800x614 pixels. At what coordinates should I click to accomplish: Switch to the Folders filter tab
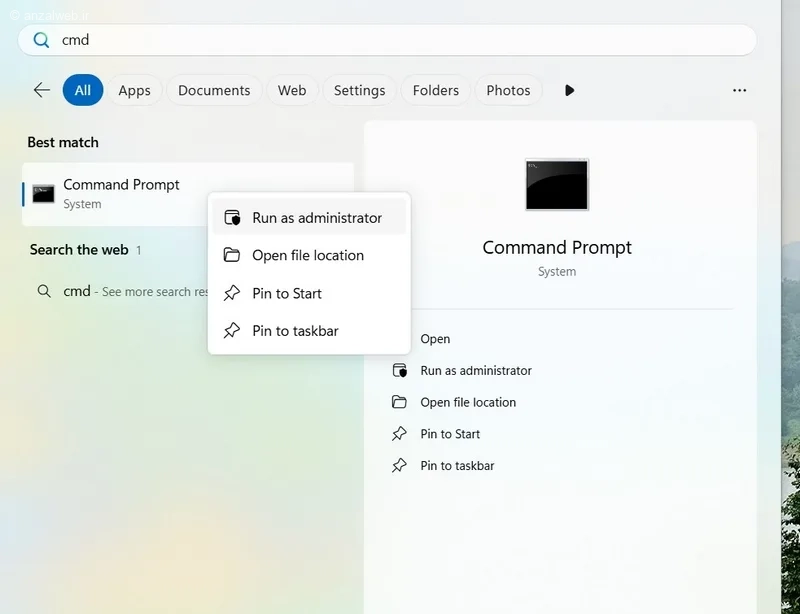[436, 90]
